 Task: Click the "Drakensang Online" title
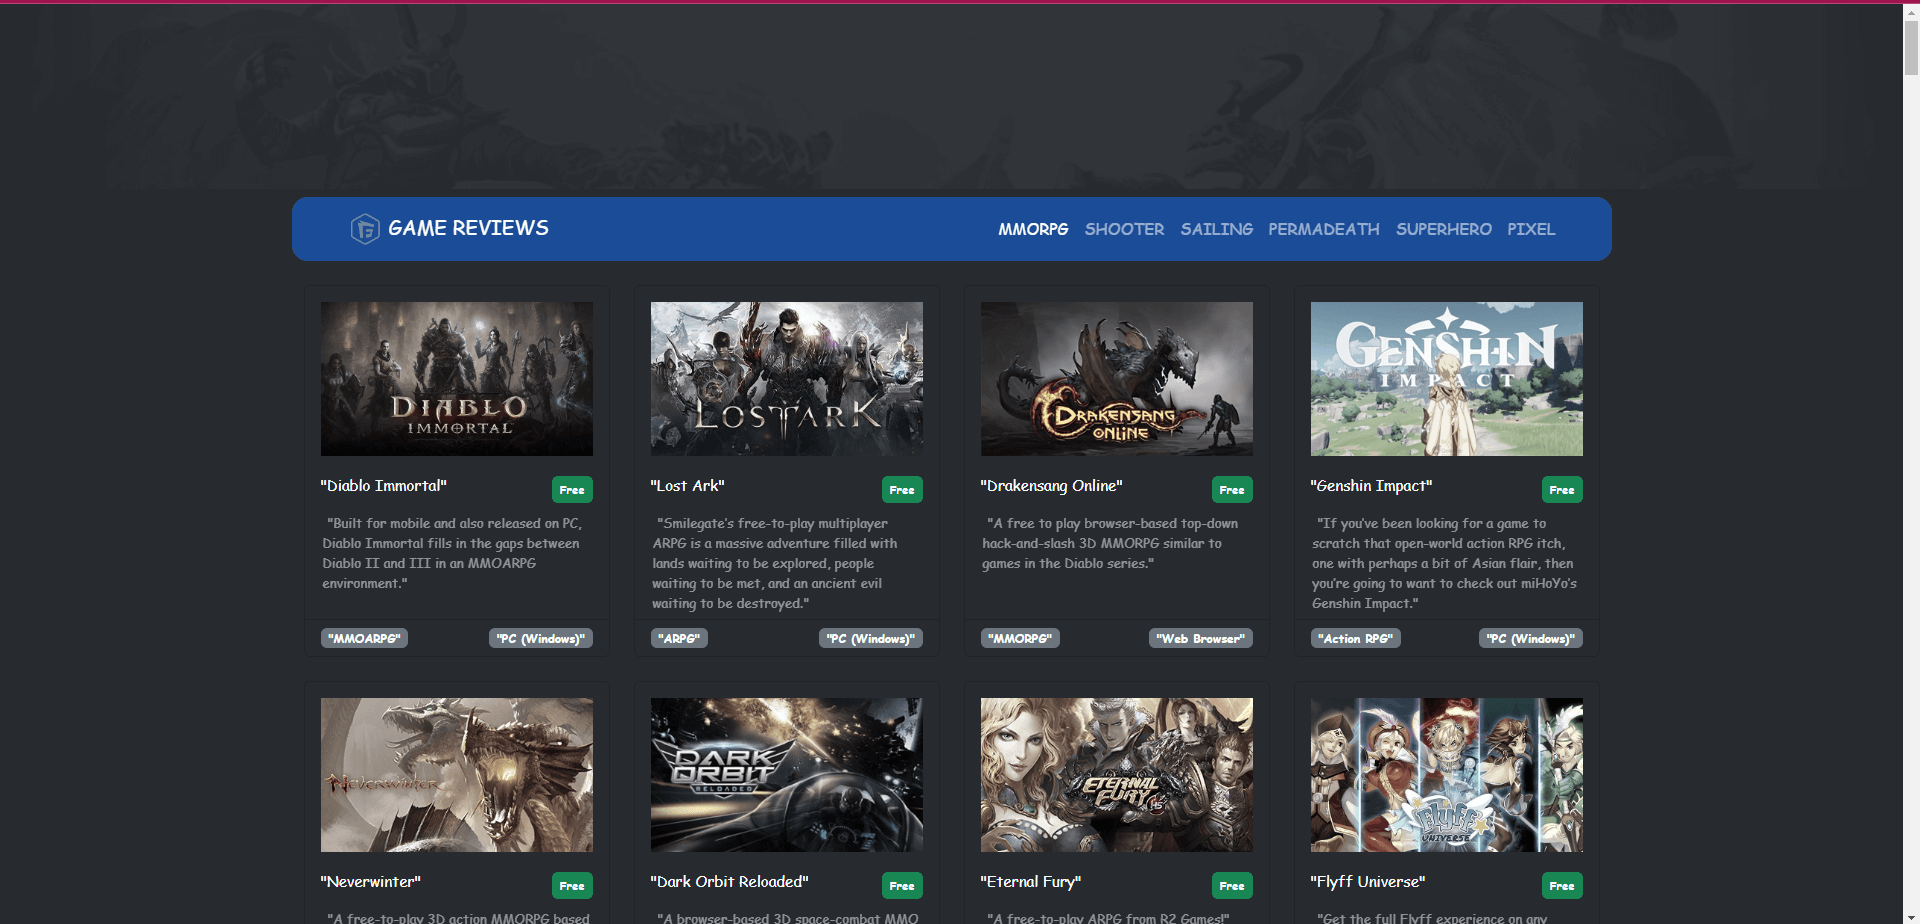(x=1052, y=486)
